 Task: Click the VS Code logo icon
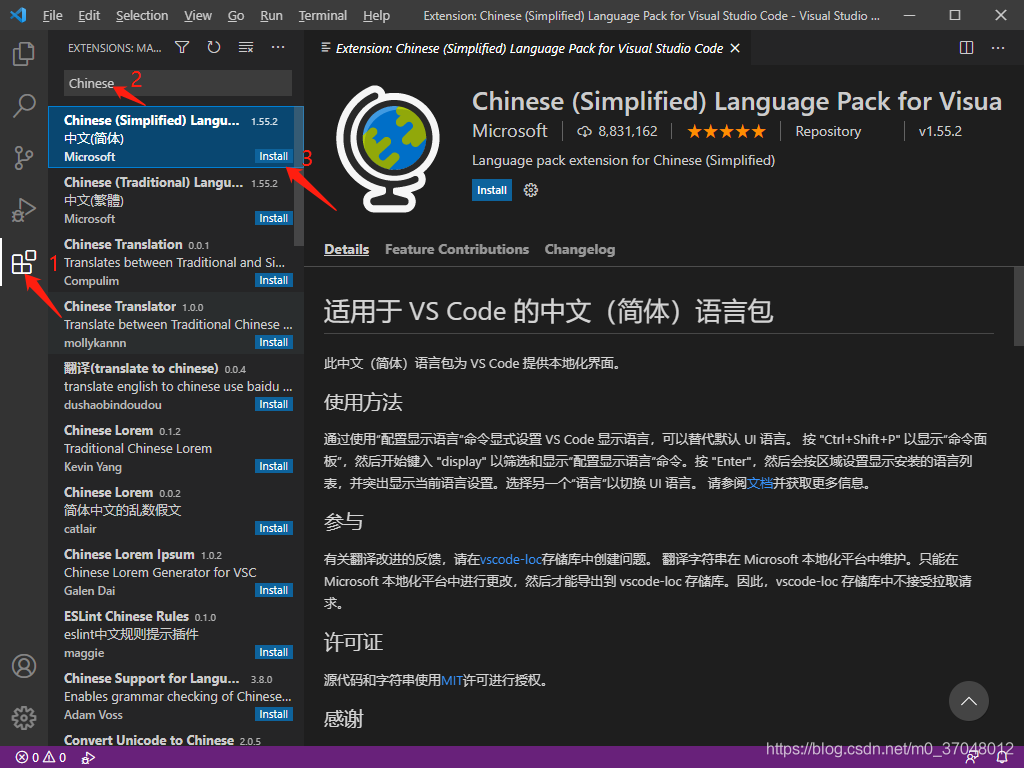18,15
